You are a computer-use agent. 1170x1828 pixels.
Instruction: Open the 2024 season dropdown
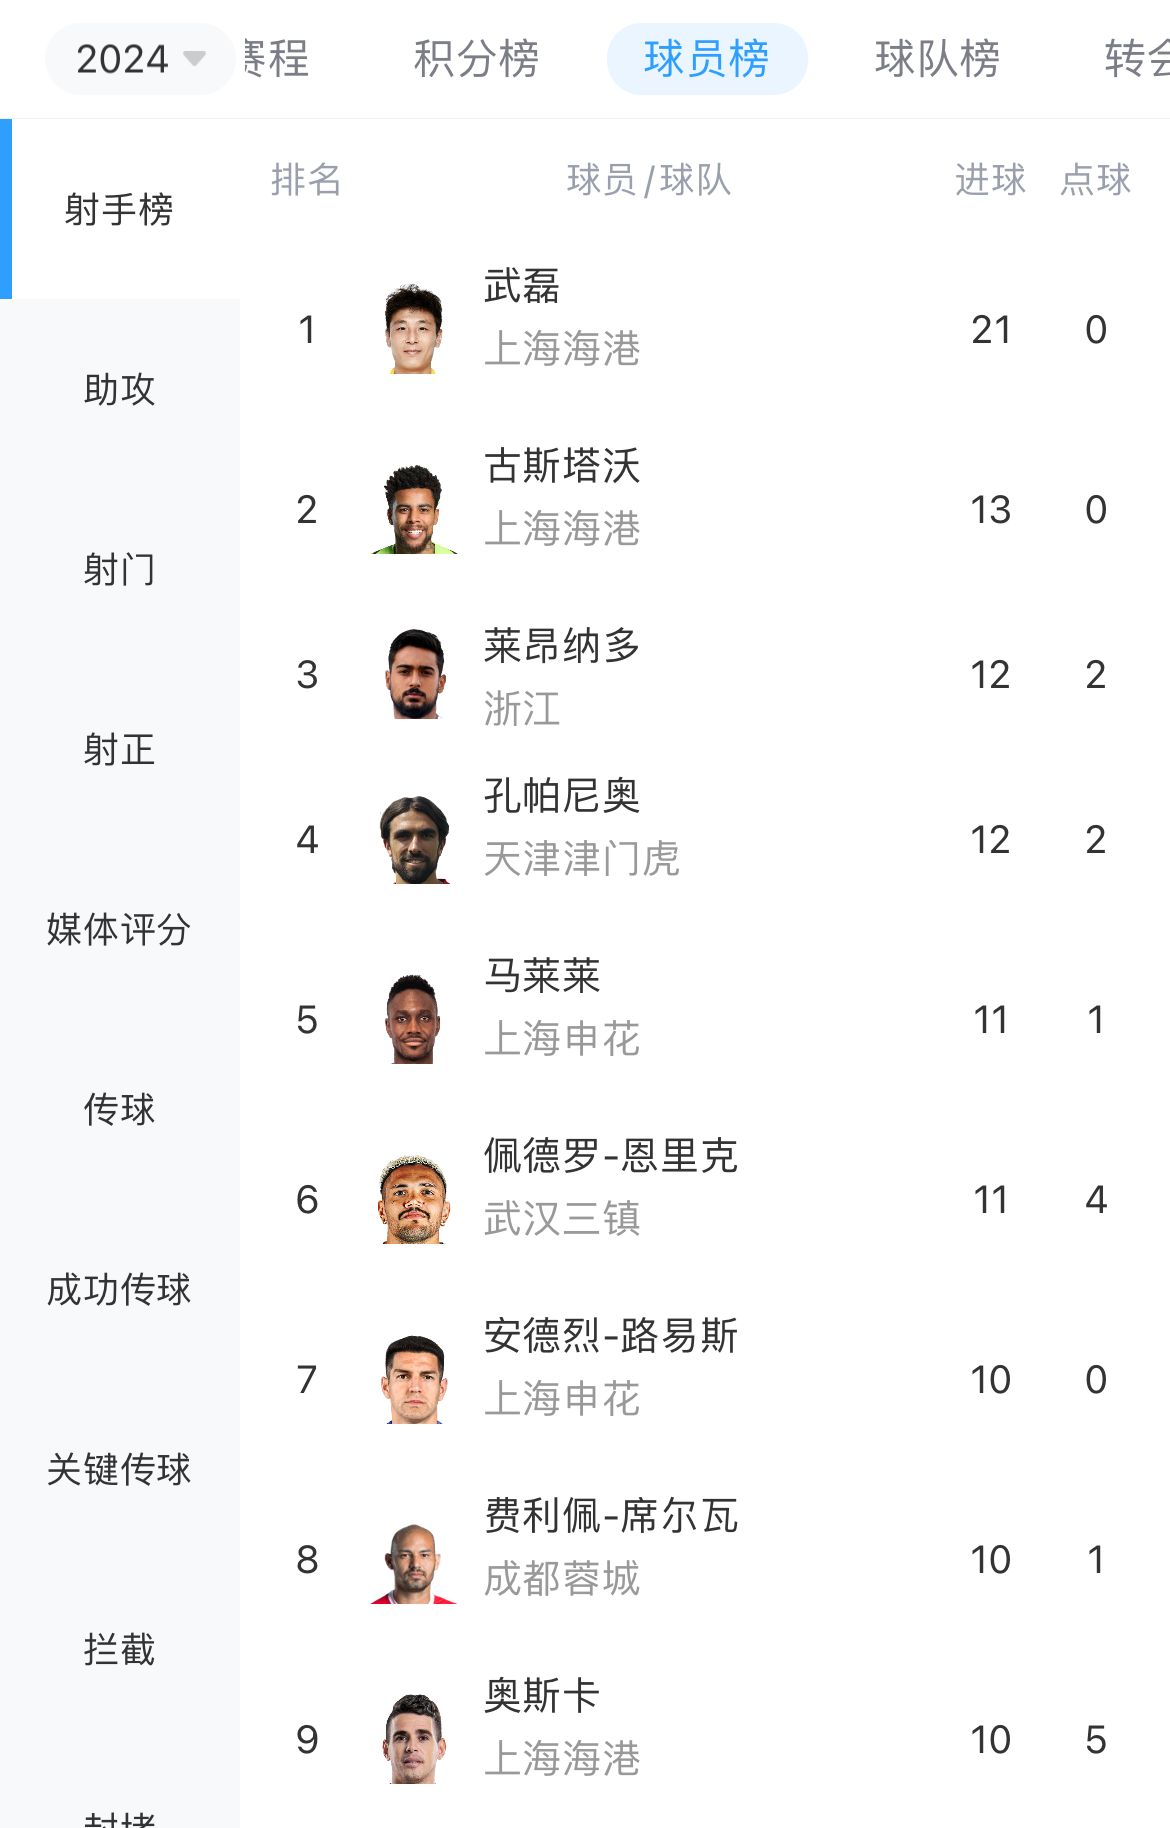(140, 59)
